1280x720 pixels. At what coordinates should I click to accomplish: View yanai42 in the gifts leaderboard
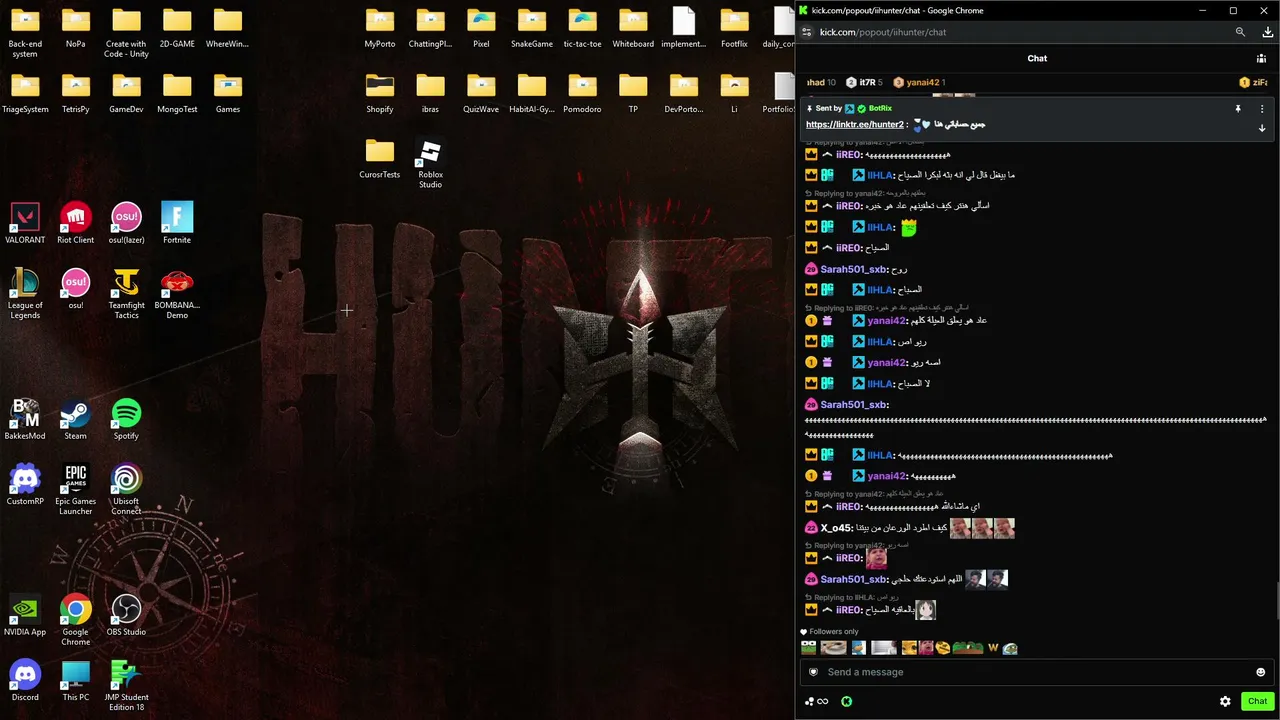click(919, 83)
